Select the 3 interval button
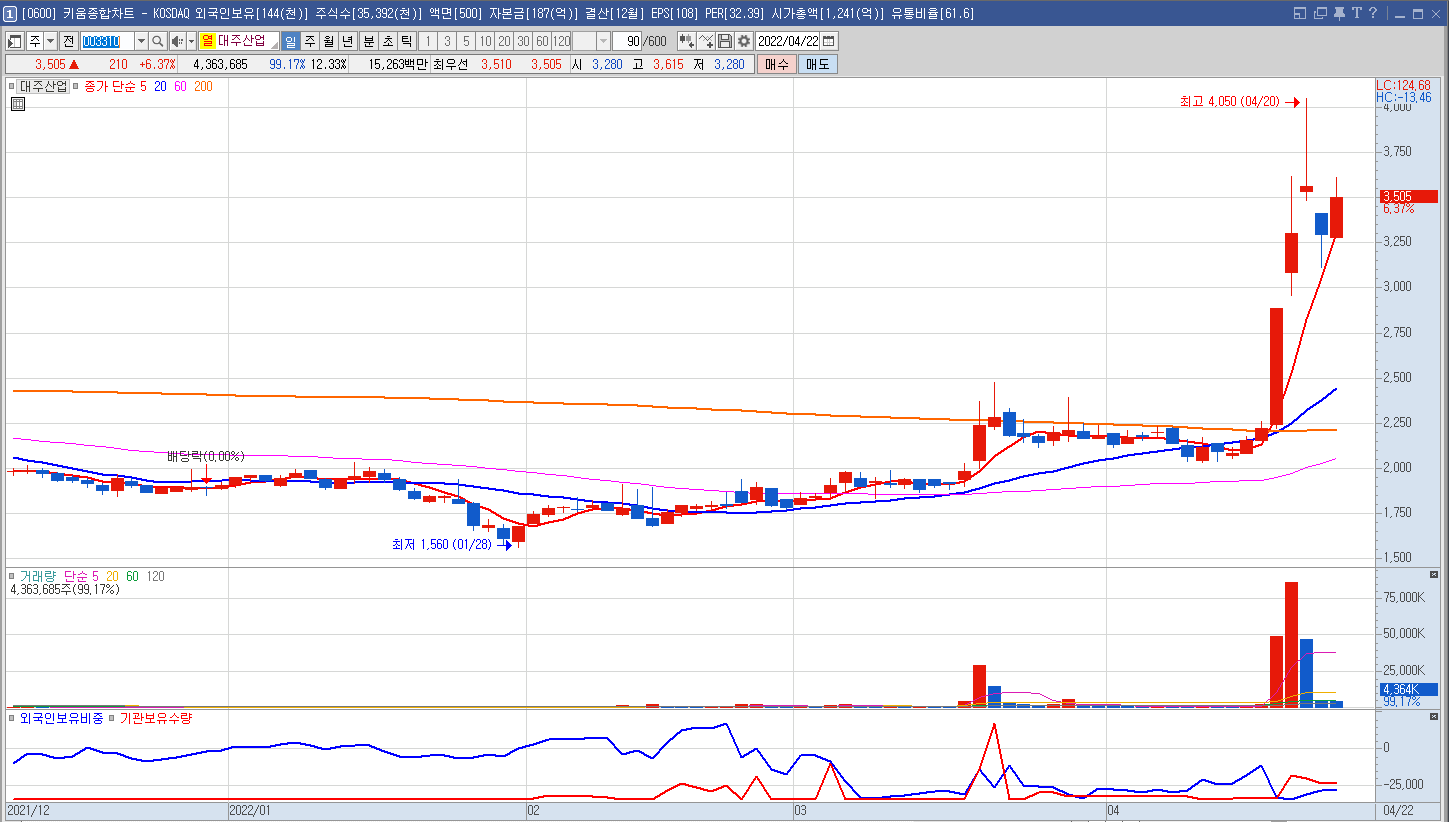 (x=447, y=41)
